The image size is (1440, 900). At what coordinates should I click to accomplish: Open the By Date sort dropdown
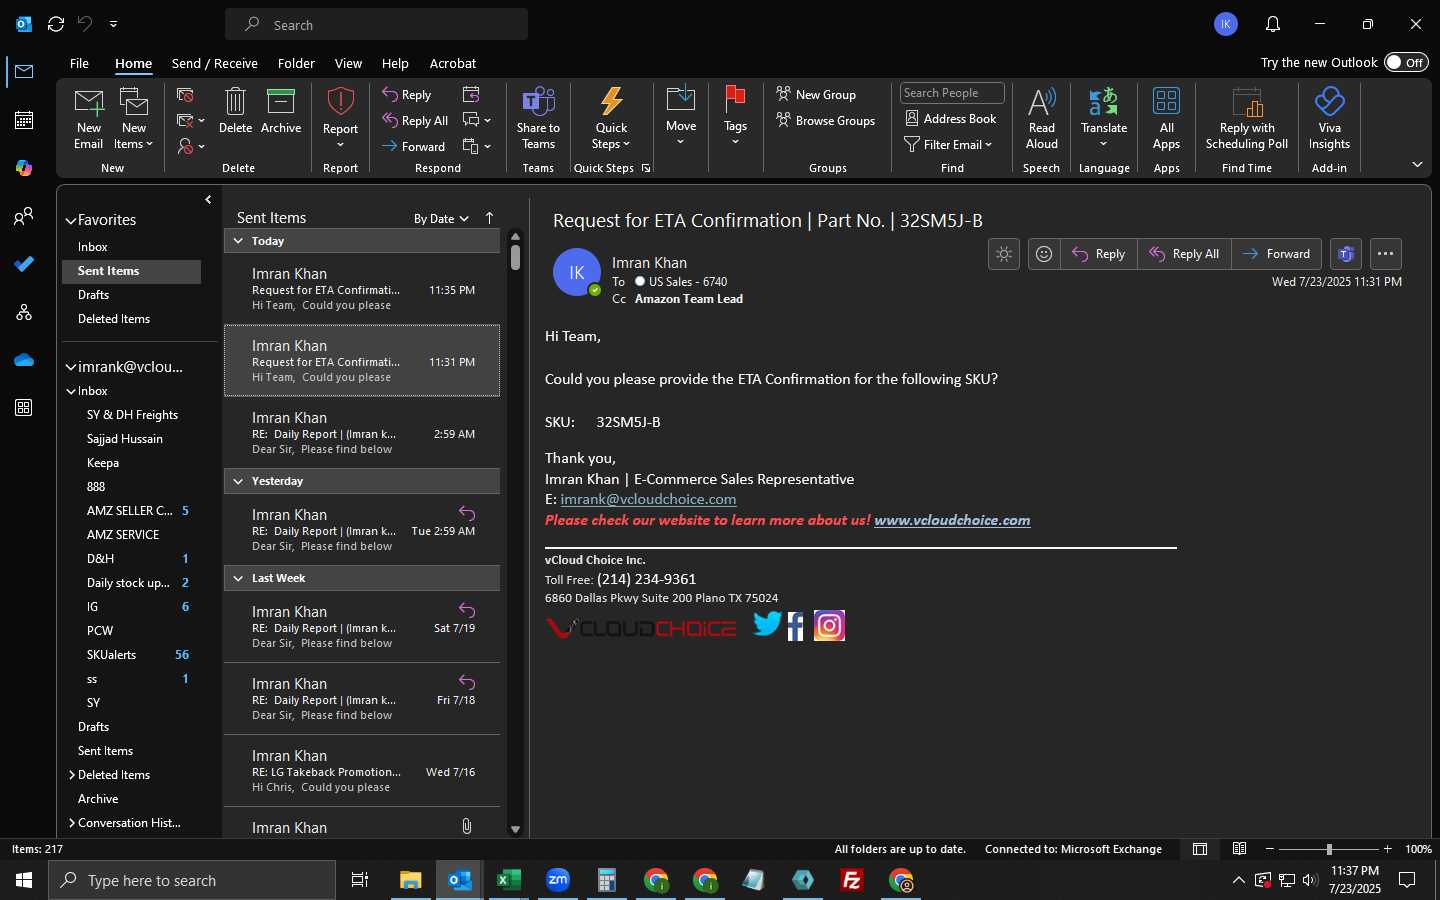tap(441, 218)
